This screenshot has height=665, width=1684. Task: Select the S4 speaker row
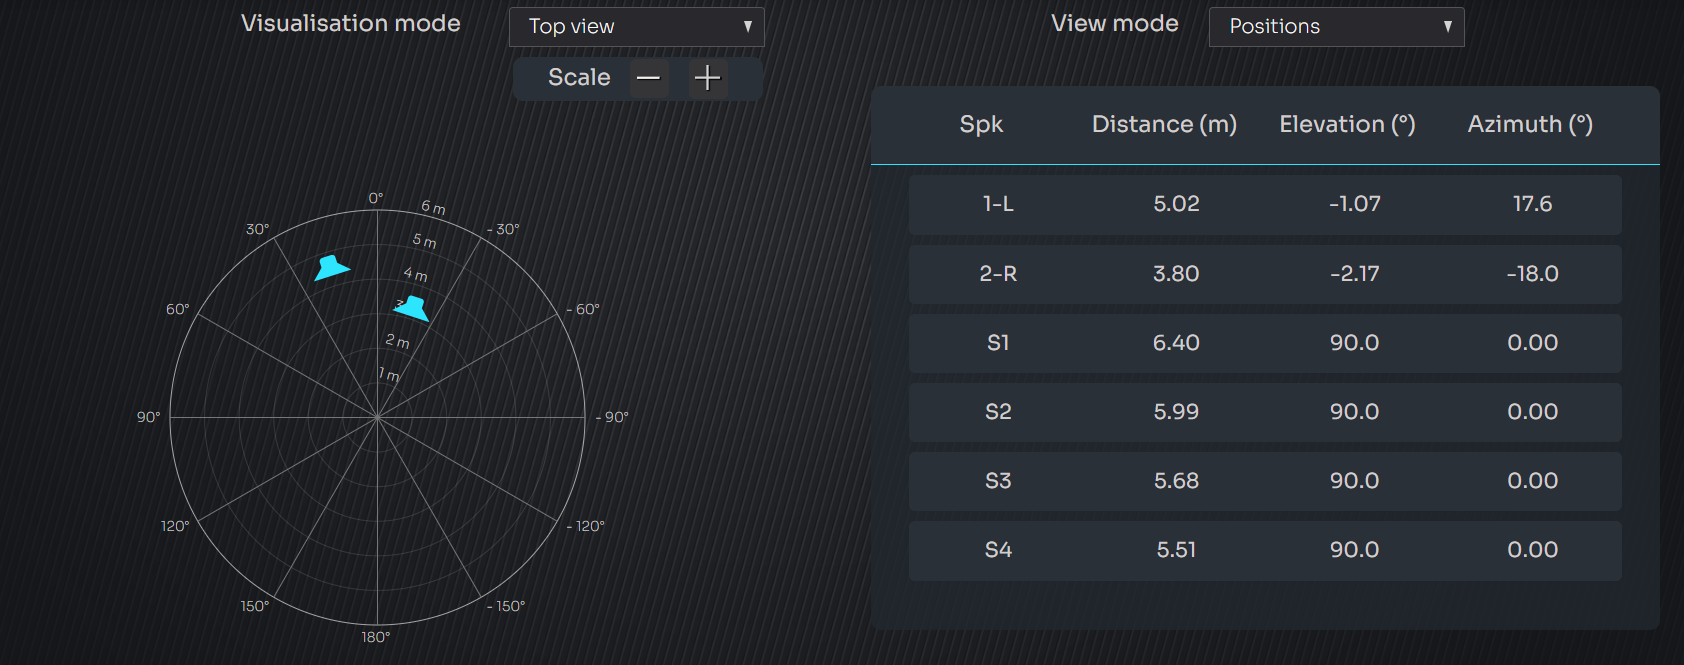tap(1265, 550)
